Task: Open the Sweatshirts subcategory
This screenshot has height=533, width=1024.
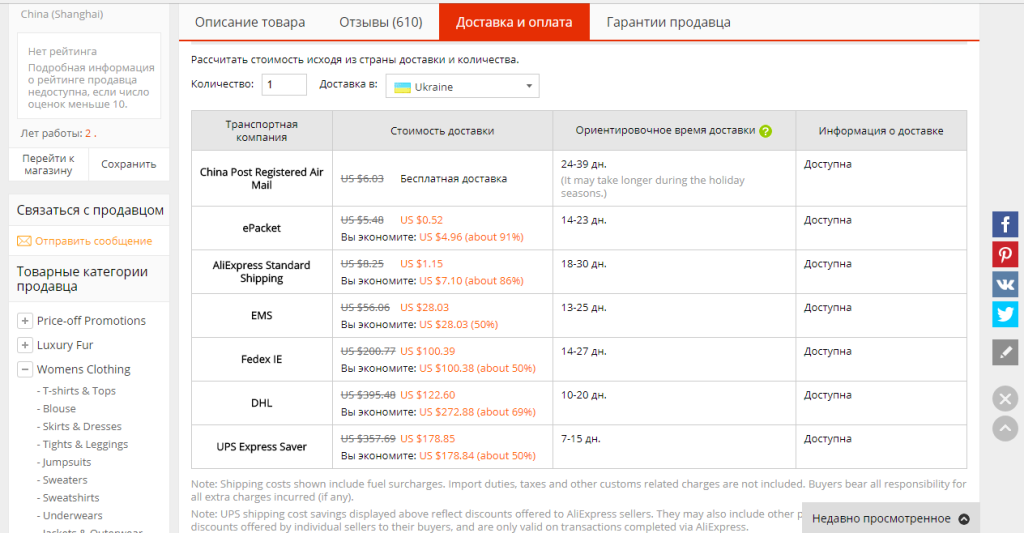Action: click(71, 497)
